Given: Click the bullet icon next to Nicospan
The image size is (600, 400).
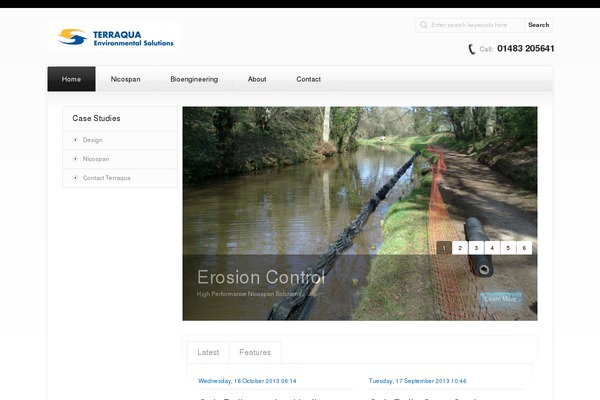Looking at the screenshot, I should click(x=75, y=159).
